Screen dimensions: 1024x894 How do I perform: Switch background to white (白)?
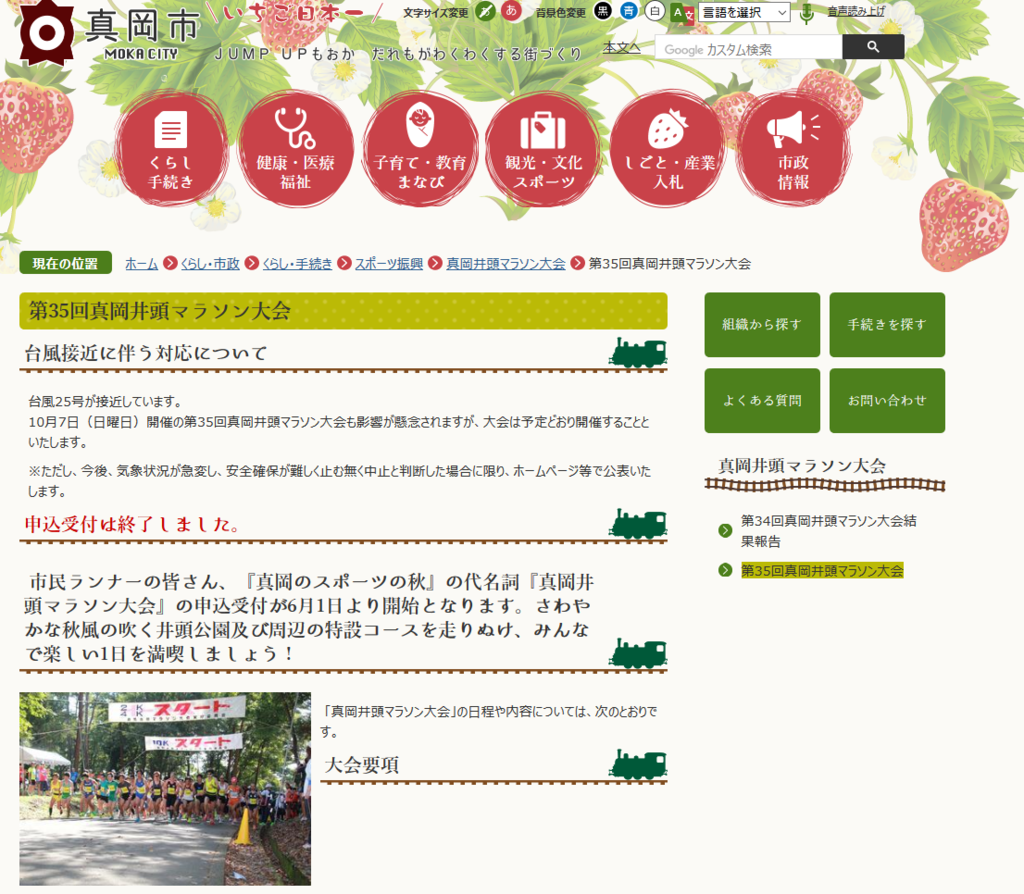click(x=654, y=11)
